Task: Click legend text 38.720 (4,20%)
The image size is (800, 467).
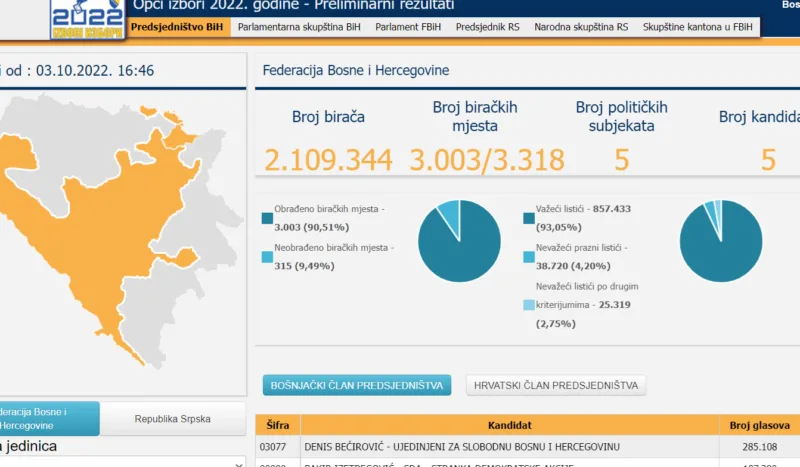Action: coord(573,266)
